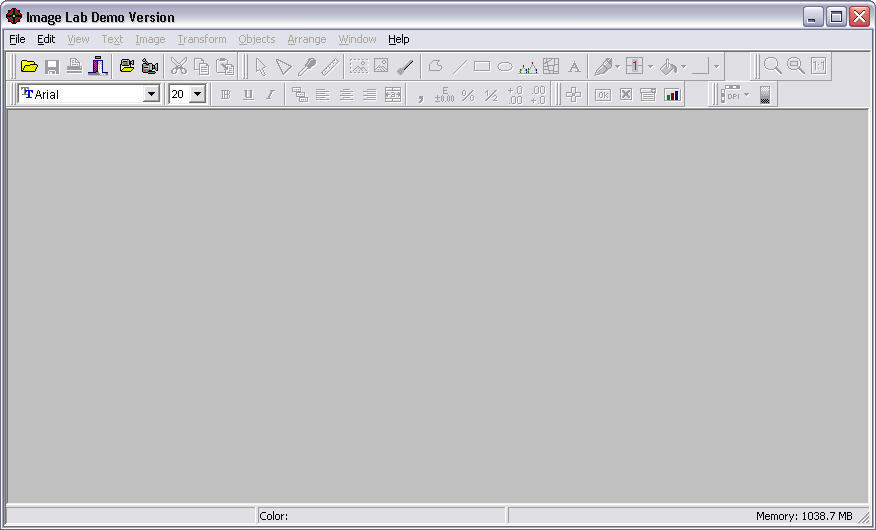Screen dimensions: 876x530
Task: Open the Edit menu
Action: pos(46,39)
